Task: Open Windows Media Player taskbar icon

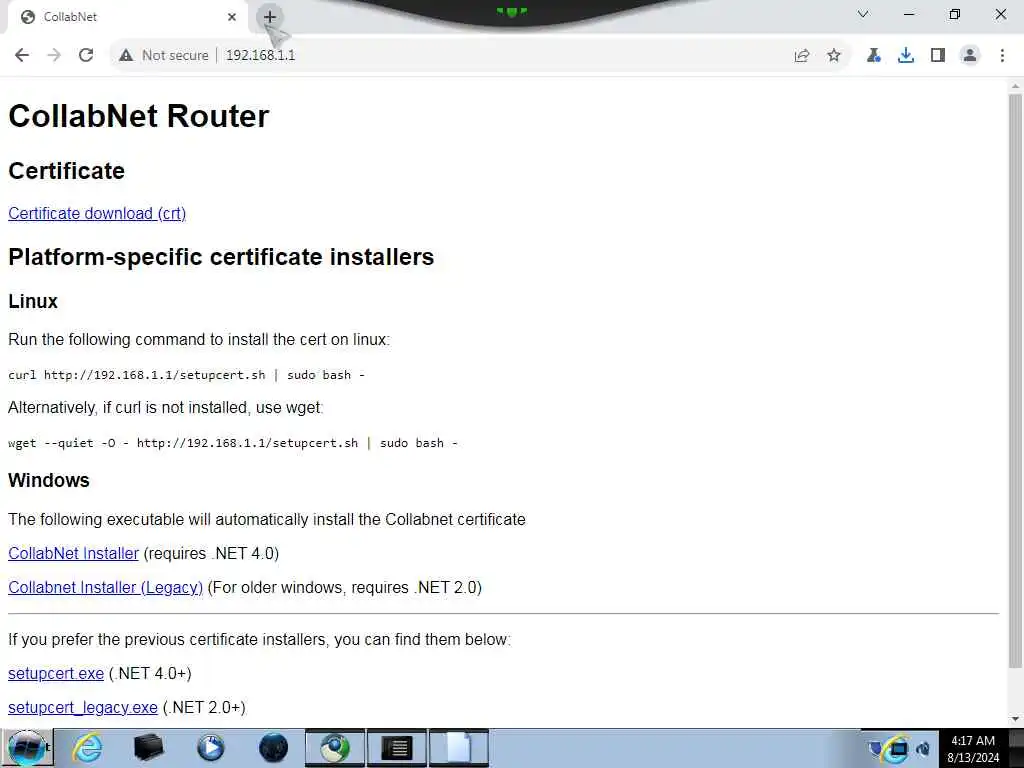Action: [x=210, y=748]
